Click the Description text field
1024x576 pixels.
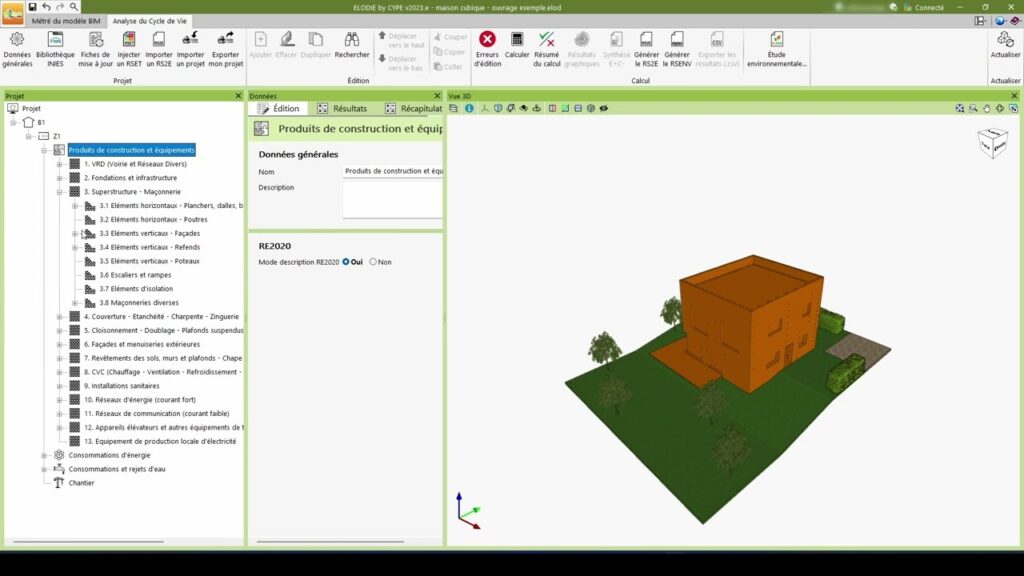pos(392,198)
